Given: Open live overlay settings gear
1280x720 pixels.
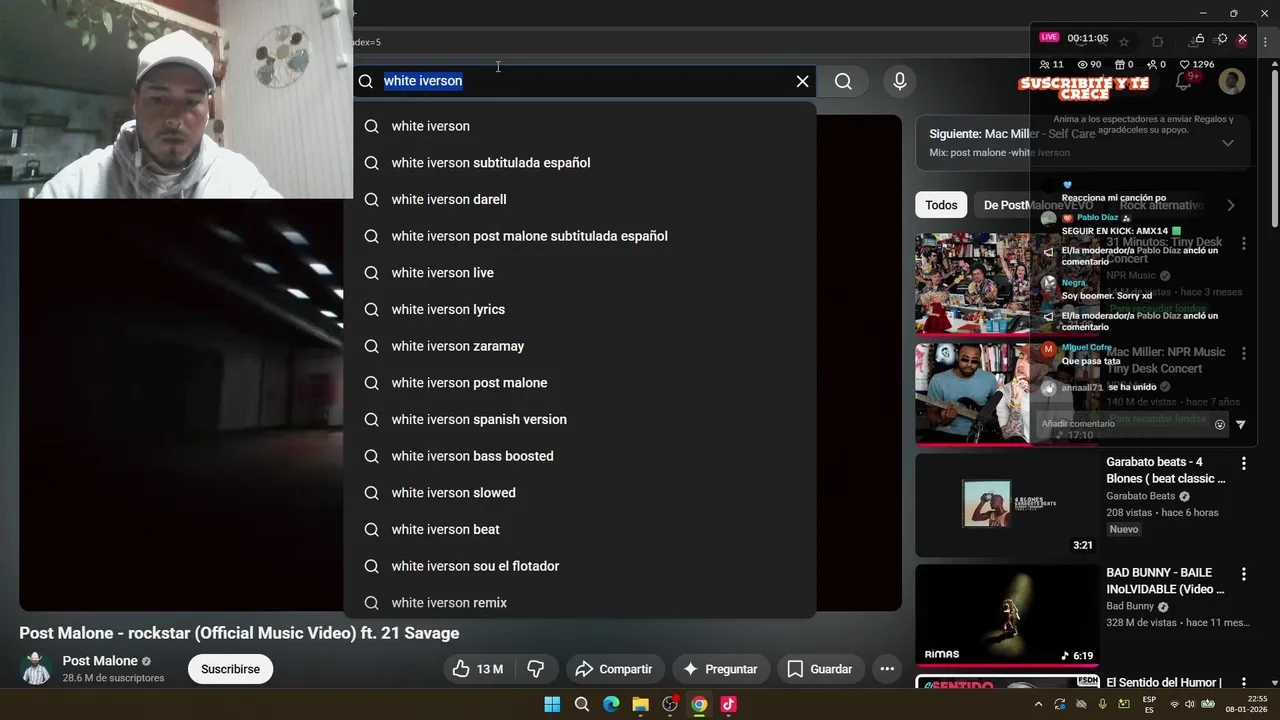Looking at the screenshot, I should coord(1222,39).
